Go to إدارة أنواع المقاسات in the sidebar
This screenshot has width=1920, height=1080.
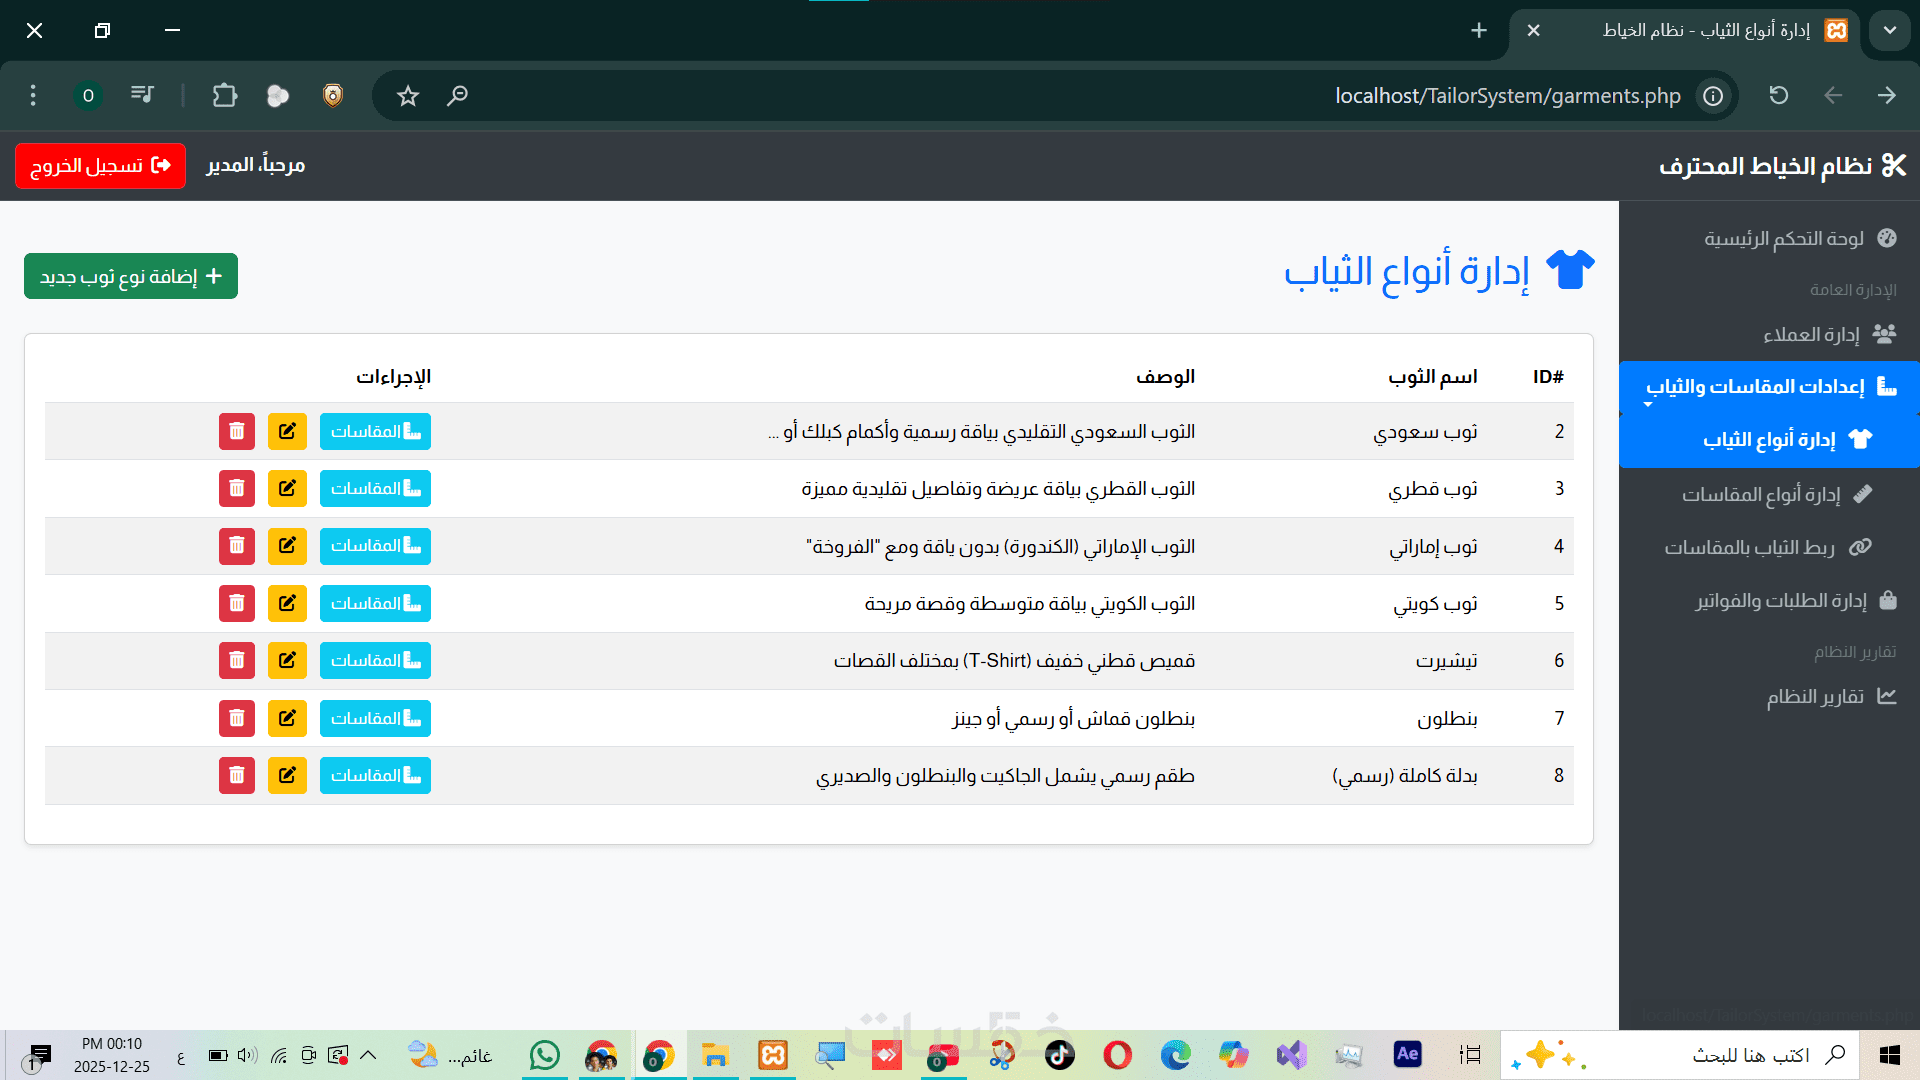coord(1760,494)
